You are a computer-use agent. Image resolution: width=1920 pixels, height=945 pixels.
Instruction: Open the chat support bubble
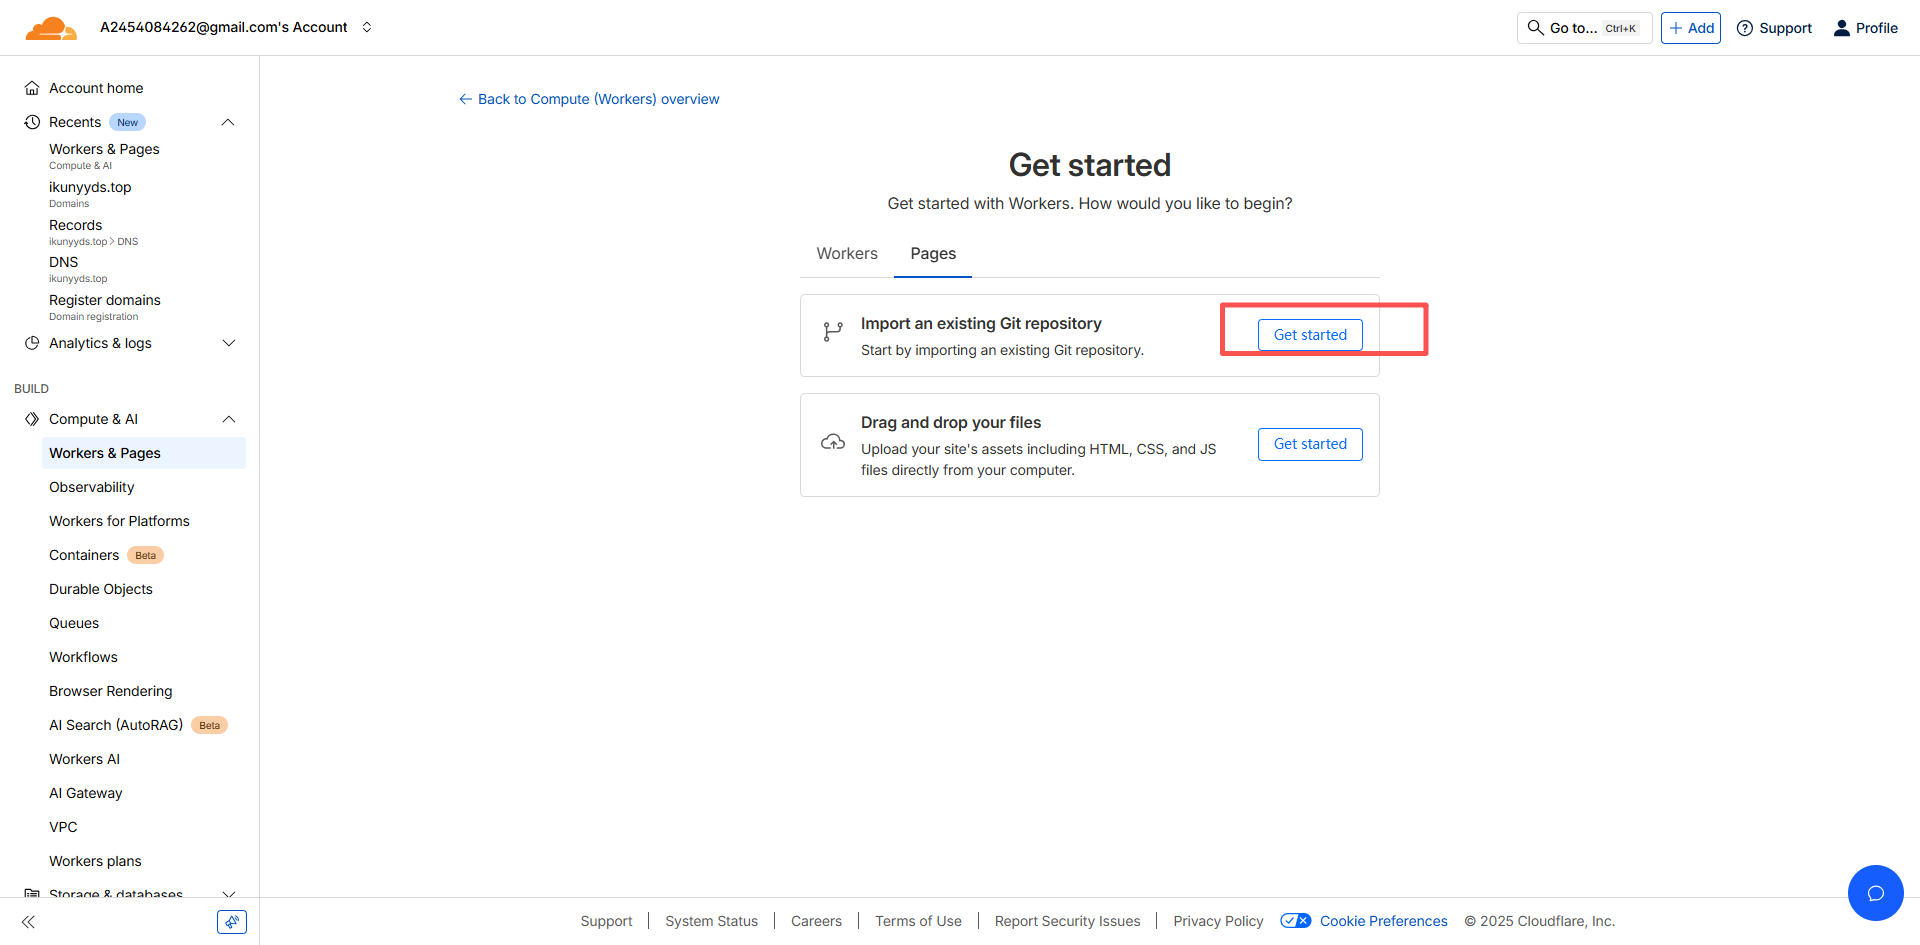point(1875,893)
